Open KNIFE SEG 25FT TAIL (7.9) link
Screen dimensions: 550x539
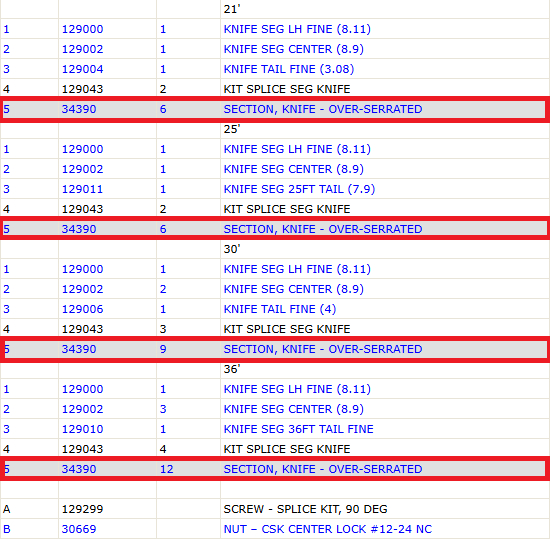coord(299,189)
